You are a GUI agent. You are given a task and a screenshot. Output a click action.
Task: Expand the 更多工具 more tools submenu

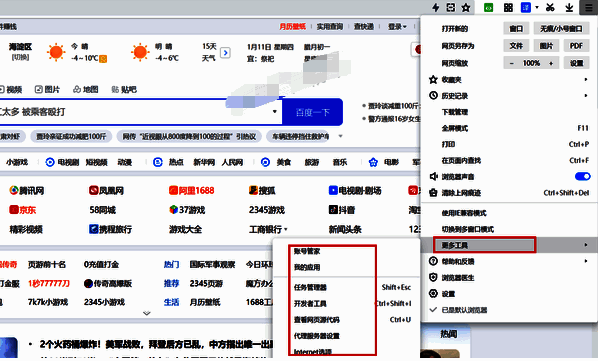[x=509, y=245]
